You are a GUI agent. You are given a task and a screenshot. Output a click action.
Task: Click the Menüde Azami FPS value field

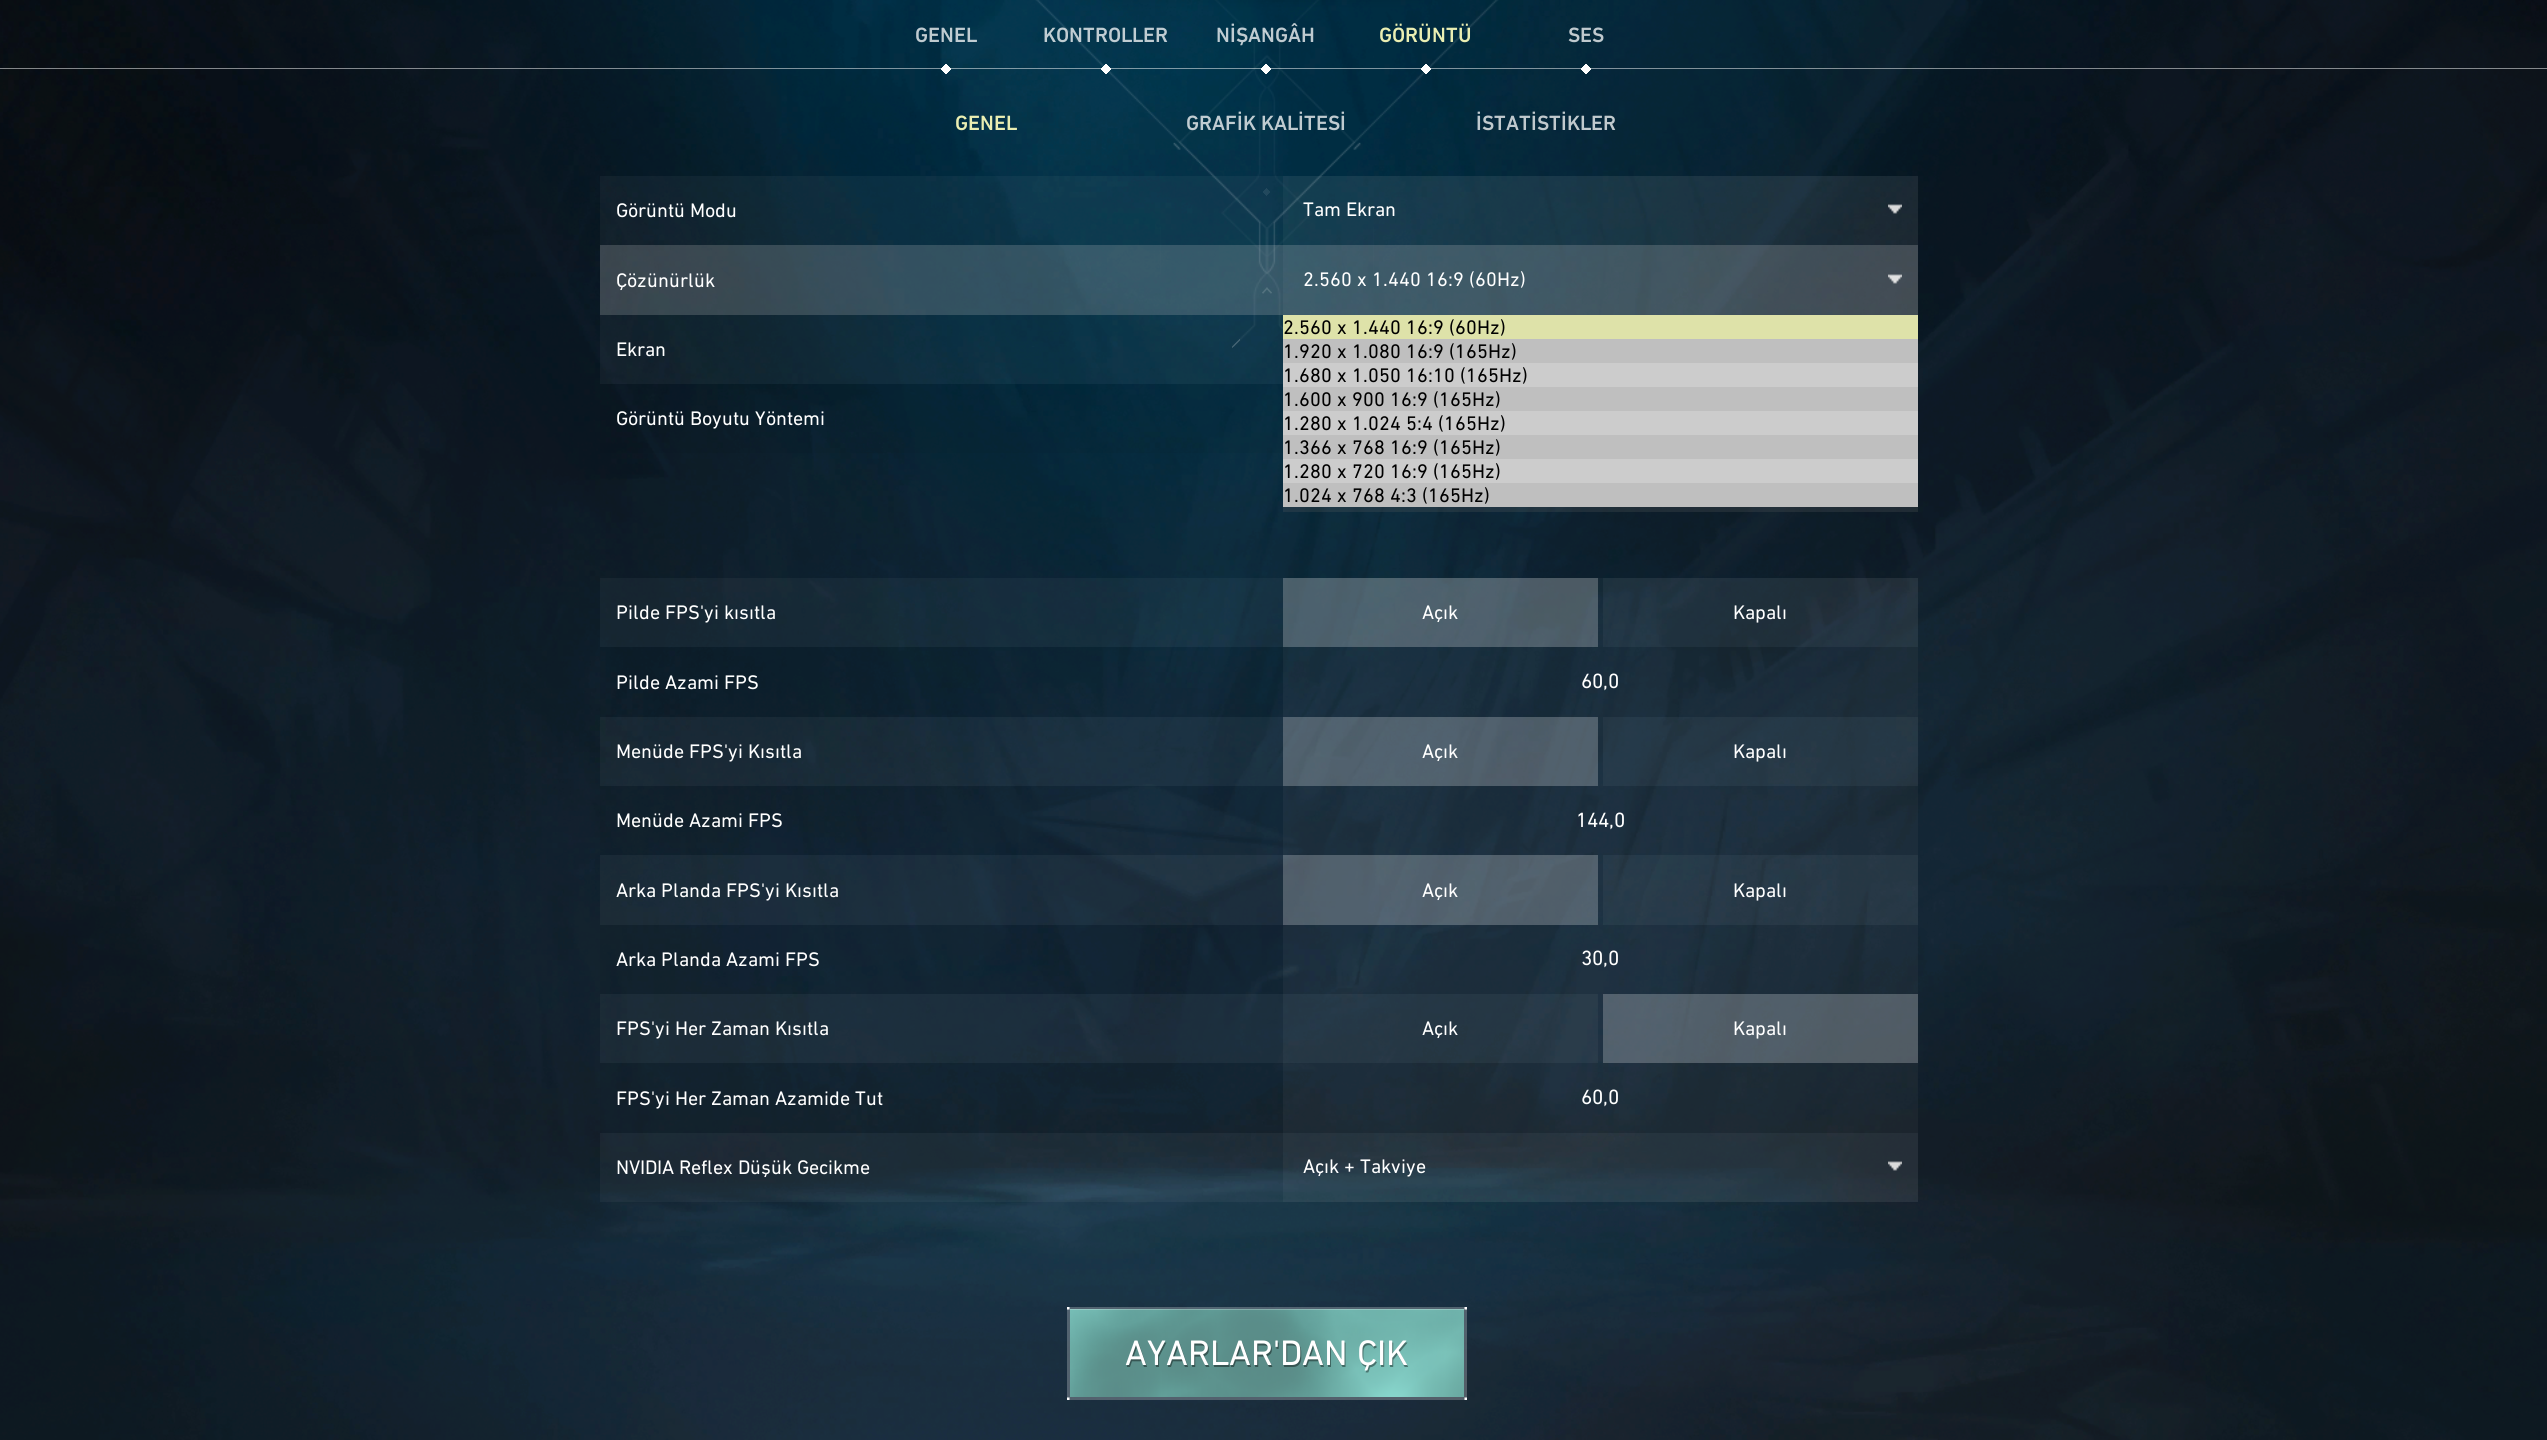tap(1599, 820)
